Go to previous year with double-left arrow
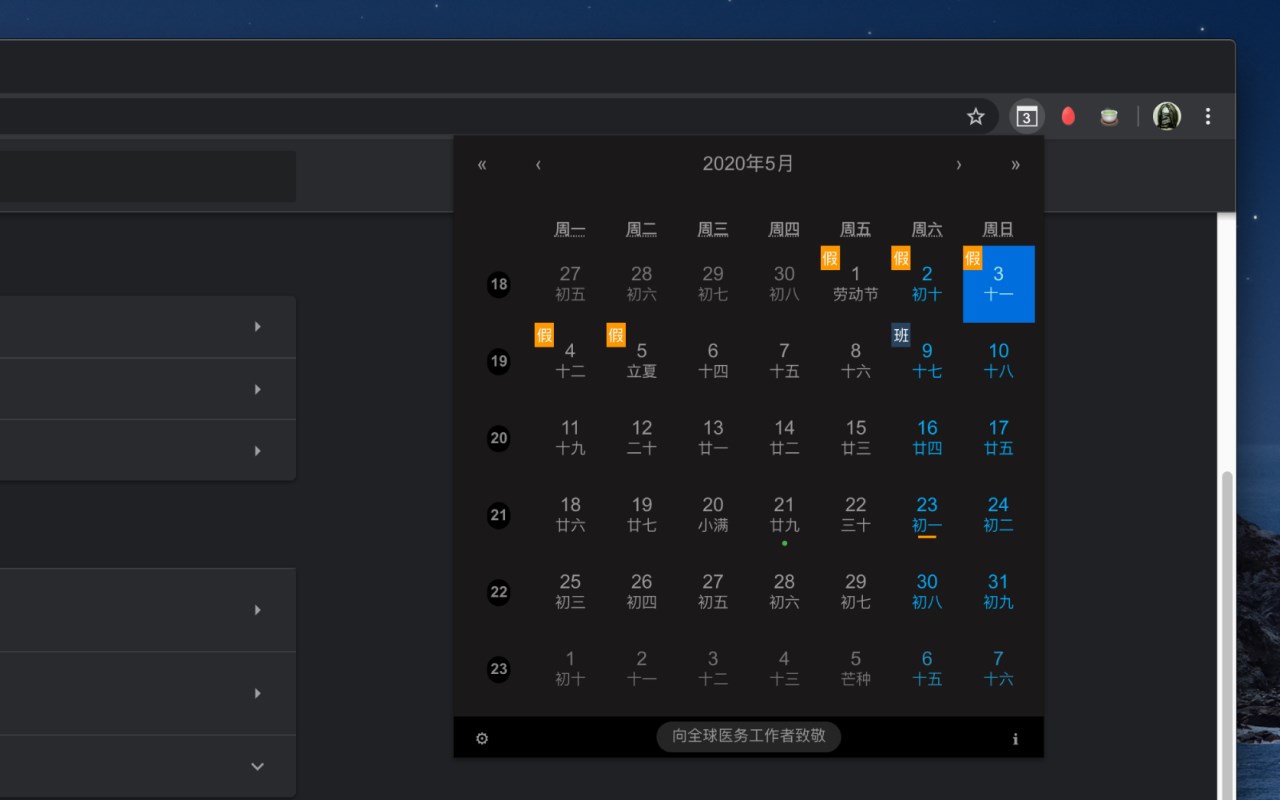The height and width of the screenshot is (800, 1280). 482,165
